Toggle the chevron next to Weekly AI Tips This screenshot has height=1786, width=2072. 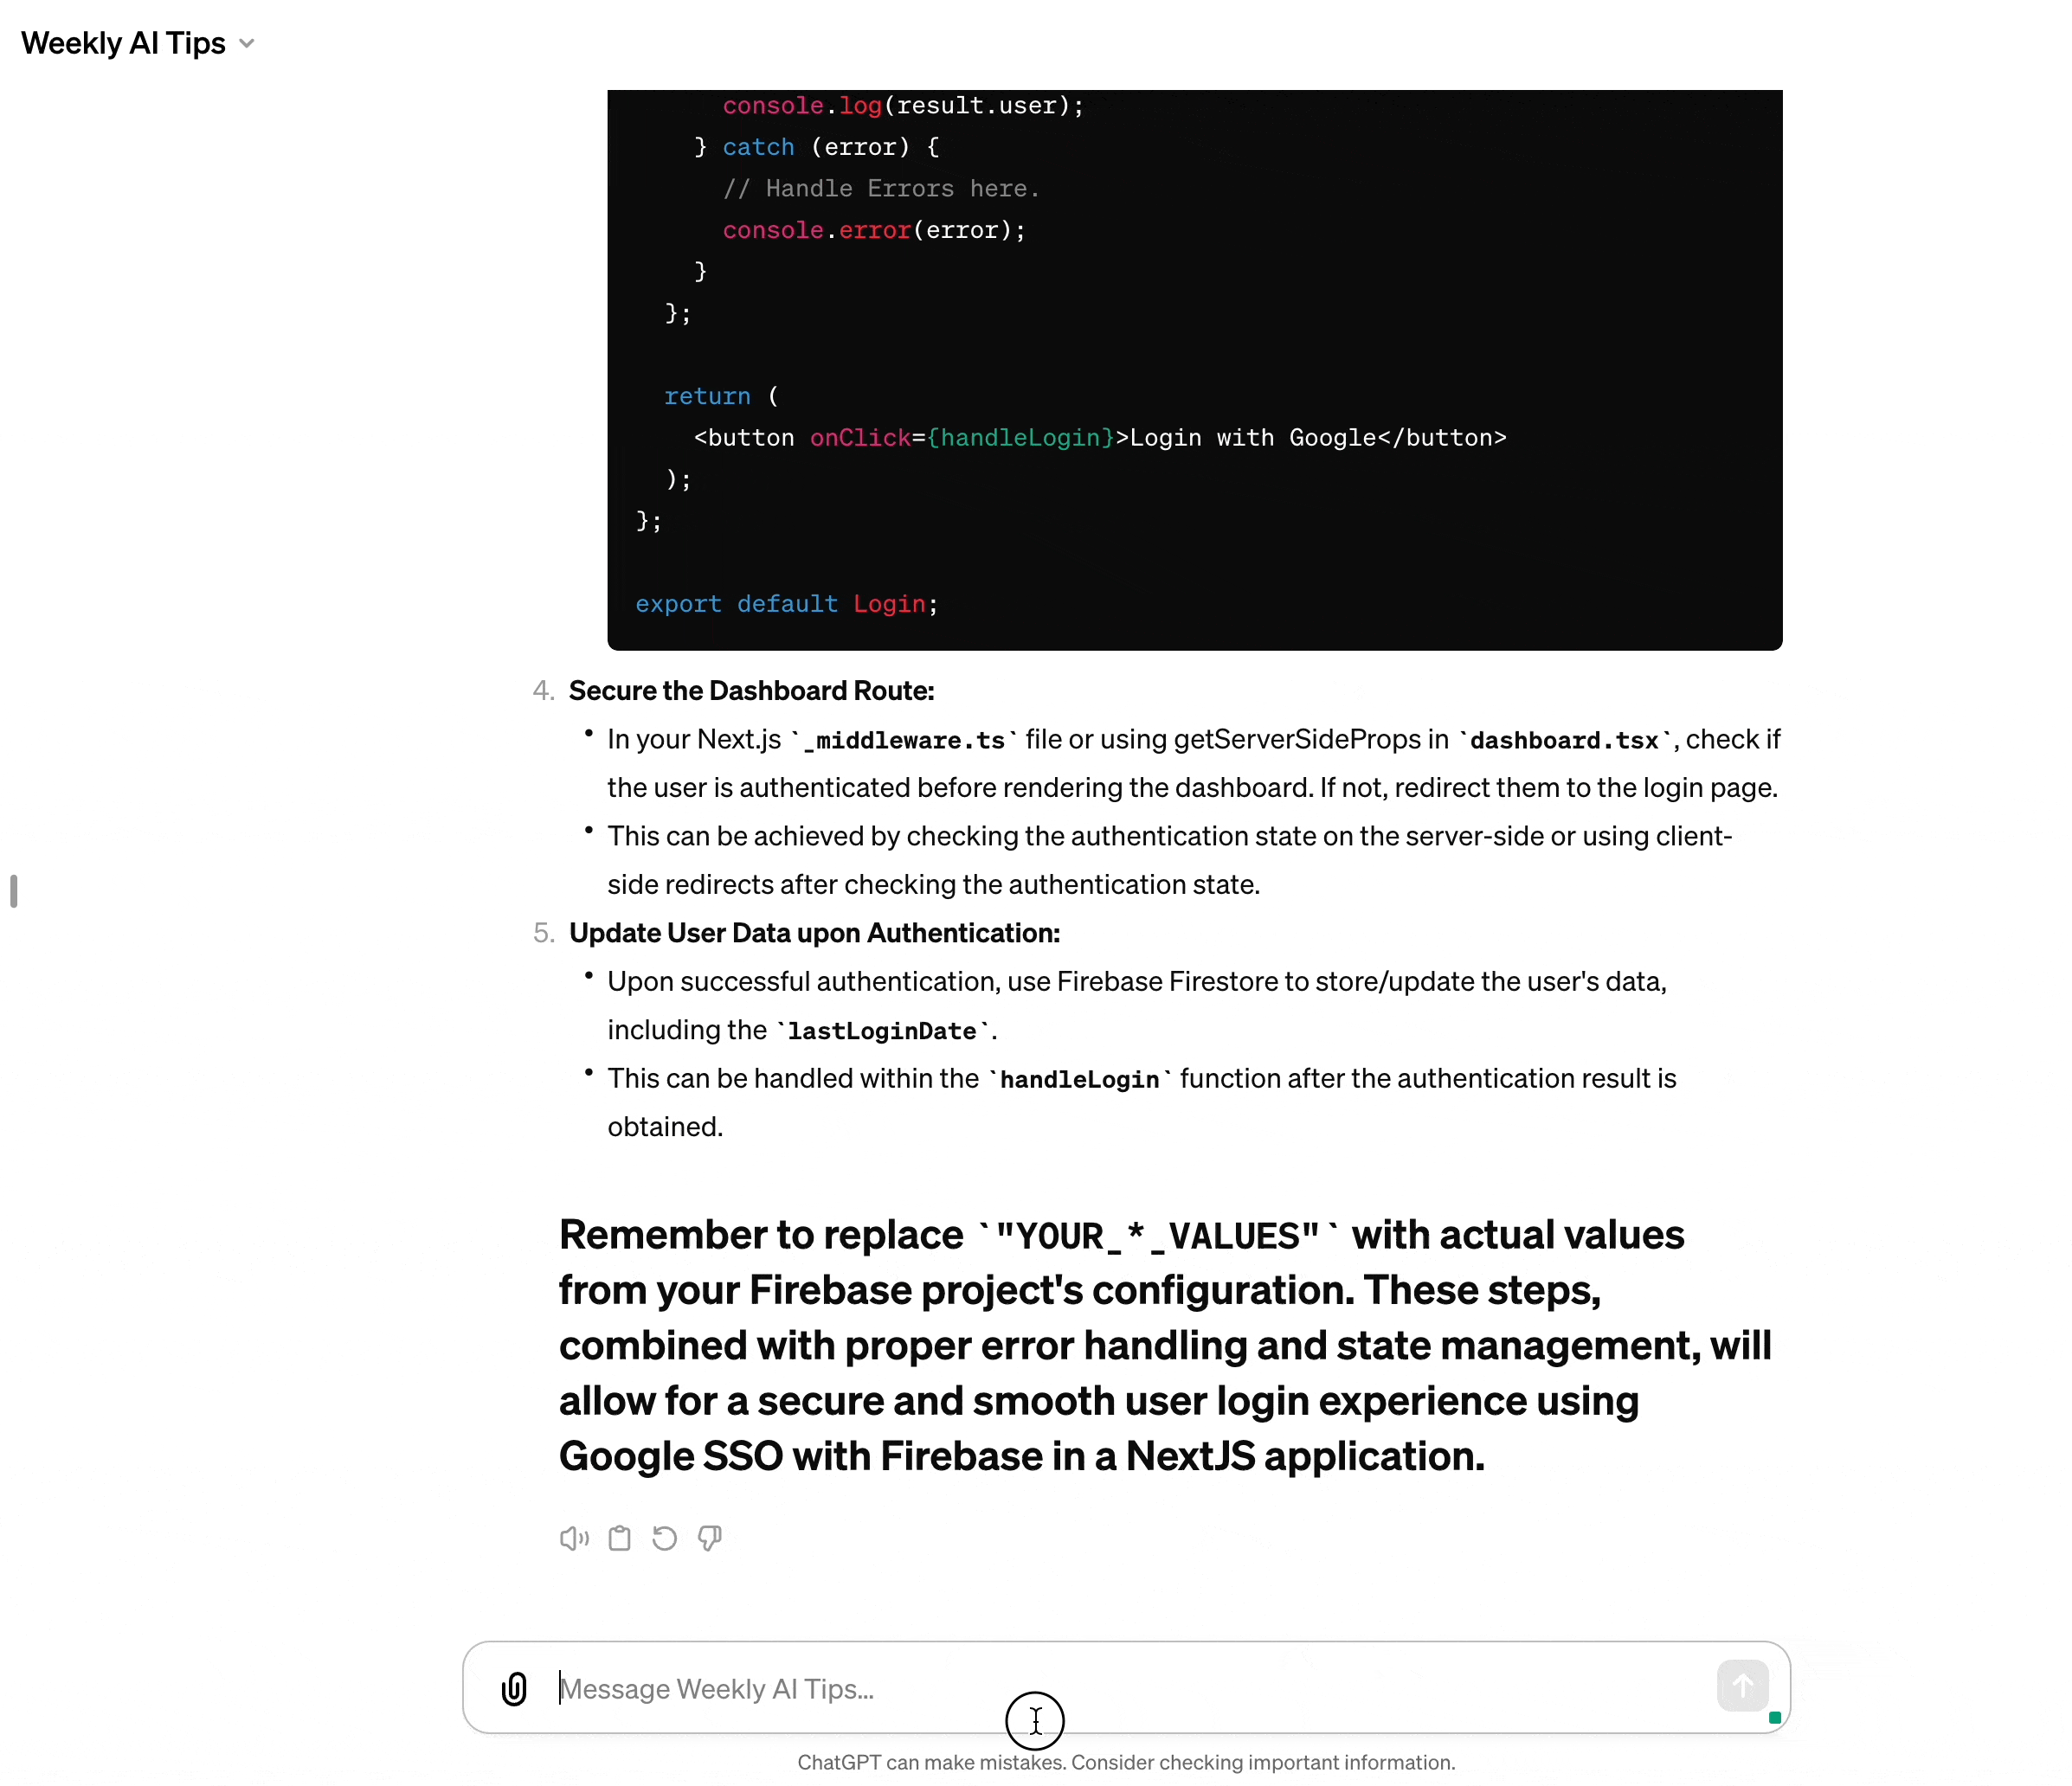(x=247, y=42)
